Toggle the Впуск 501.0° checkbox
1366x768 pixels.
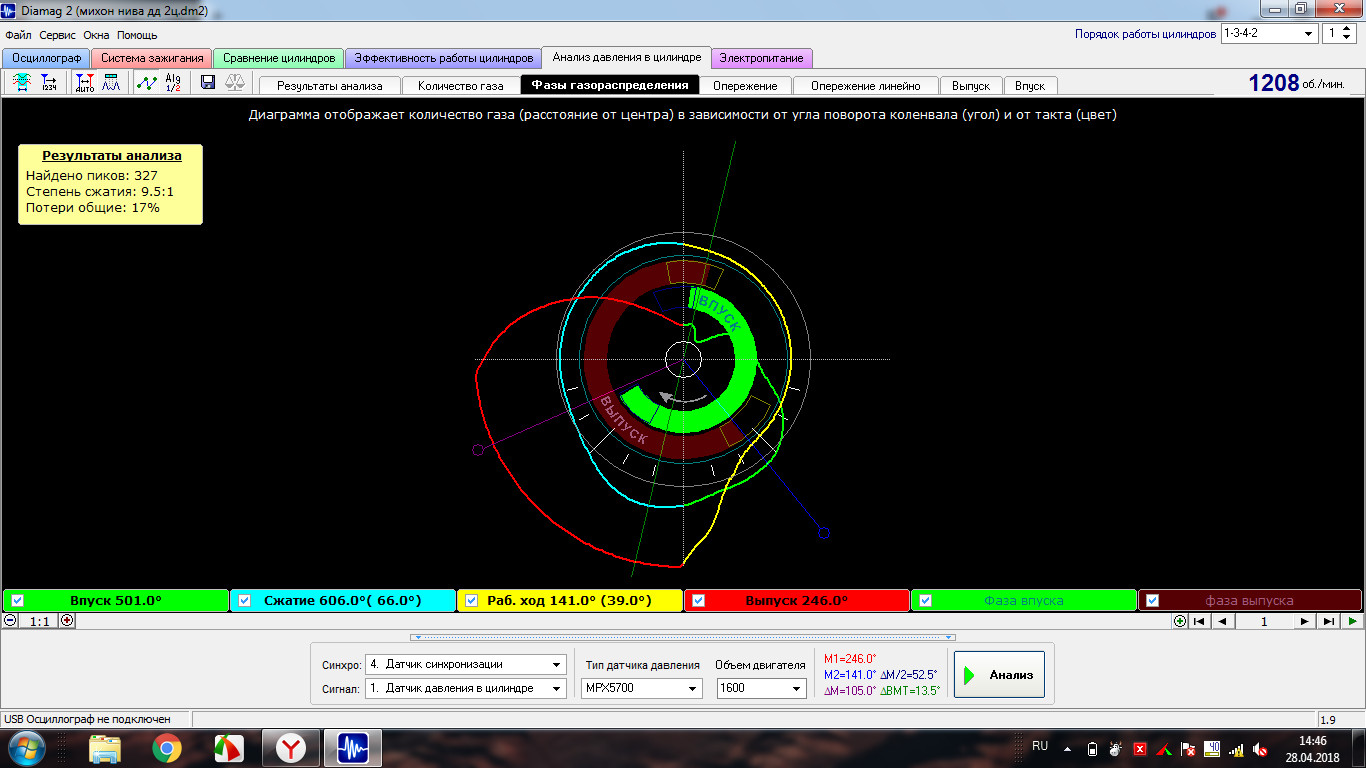(x=17, y=600)
